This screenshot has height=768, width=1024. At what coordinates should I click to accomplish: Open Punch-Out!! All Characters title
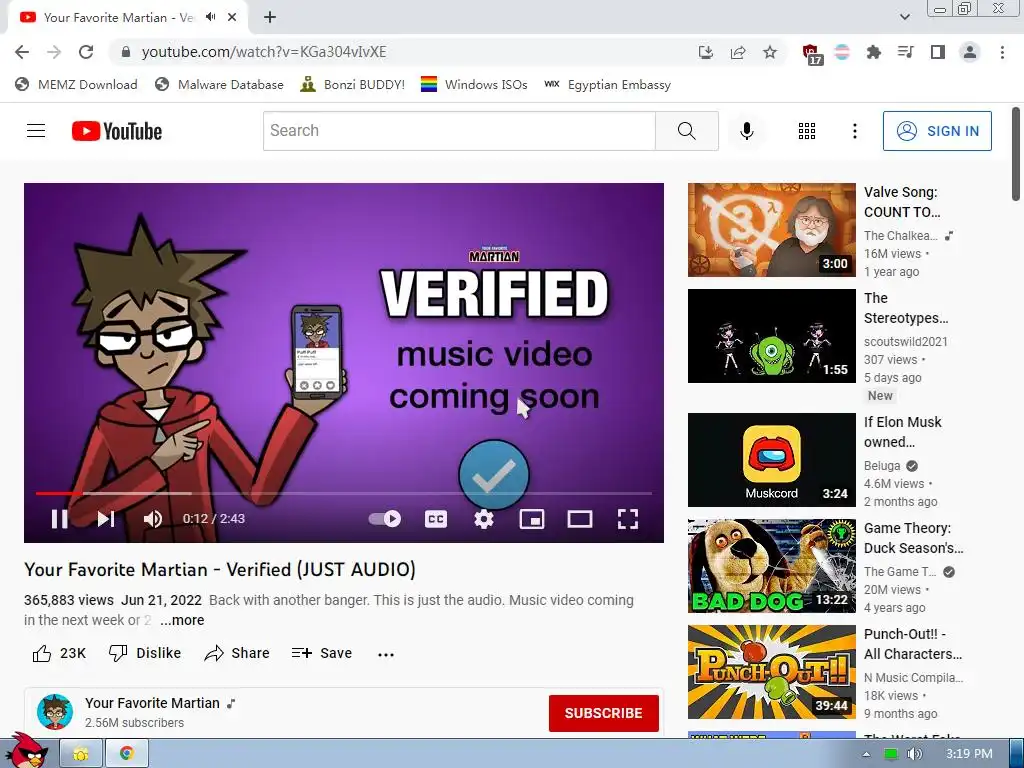tap(912, 644)
